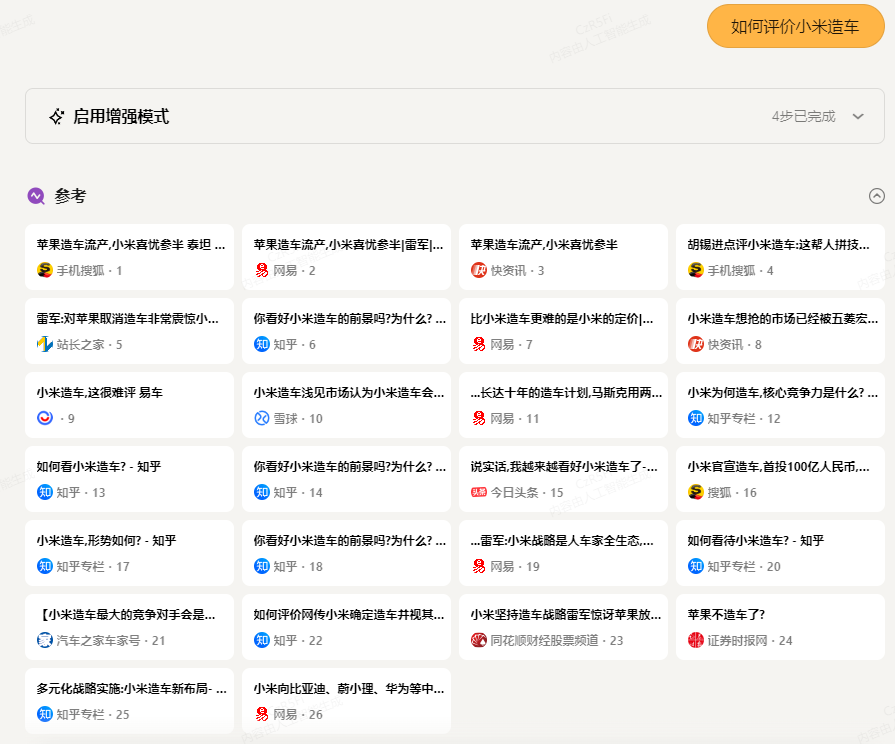The height and width of the screenshot is (744, 895).
Task: Click the 知乎专栏 icon on reference 25
Action: pos(45,714)
